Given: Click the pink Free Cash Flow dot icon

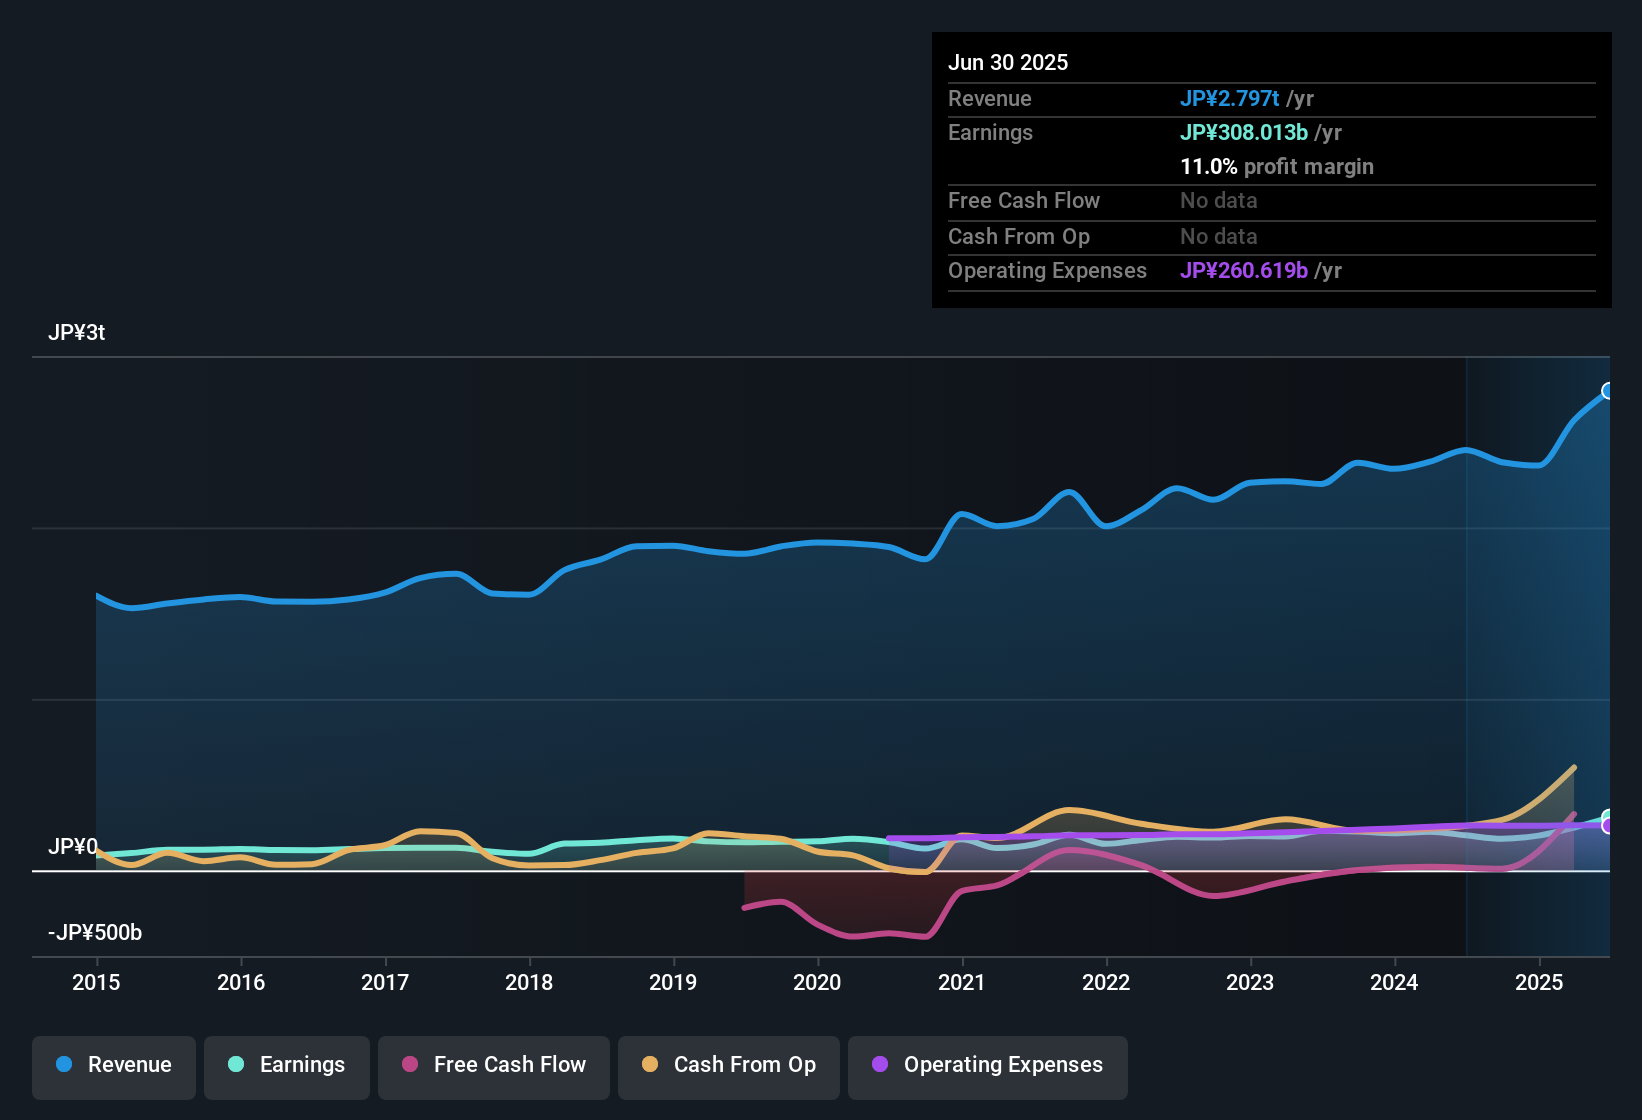Looking at the screenshot, I should click(x=409, y=1065).
